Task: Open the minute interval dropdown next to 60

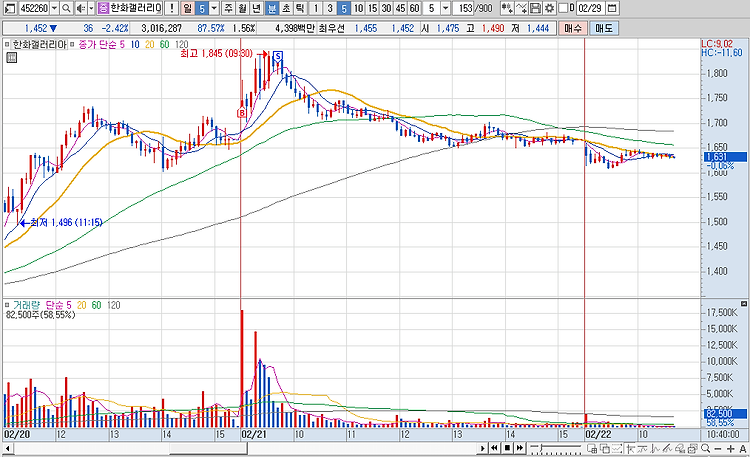Action: coord(445,8)
